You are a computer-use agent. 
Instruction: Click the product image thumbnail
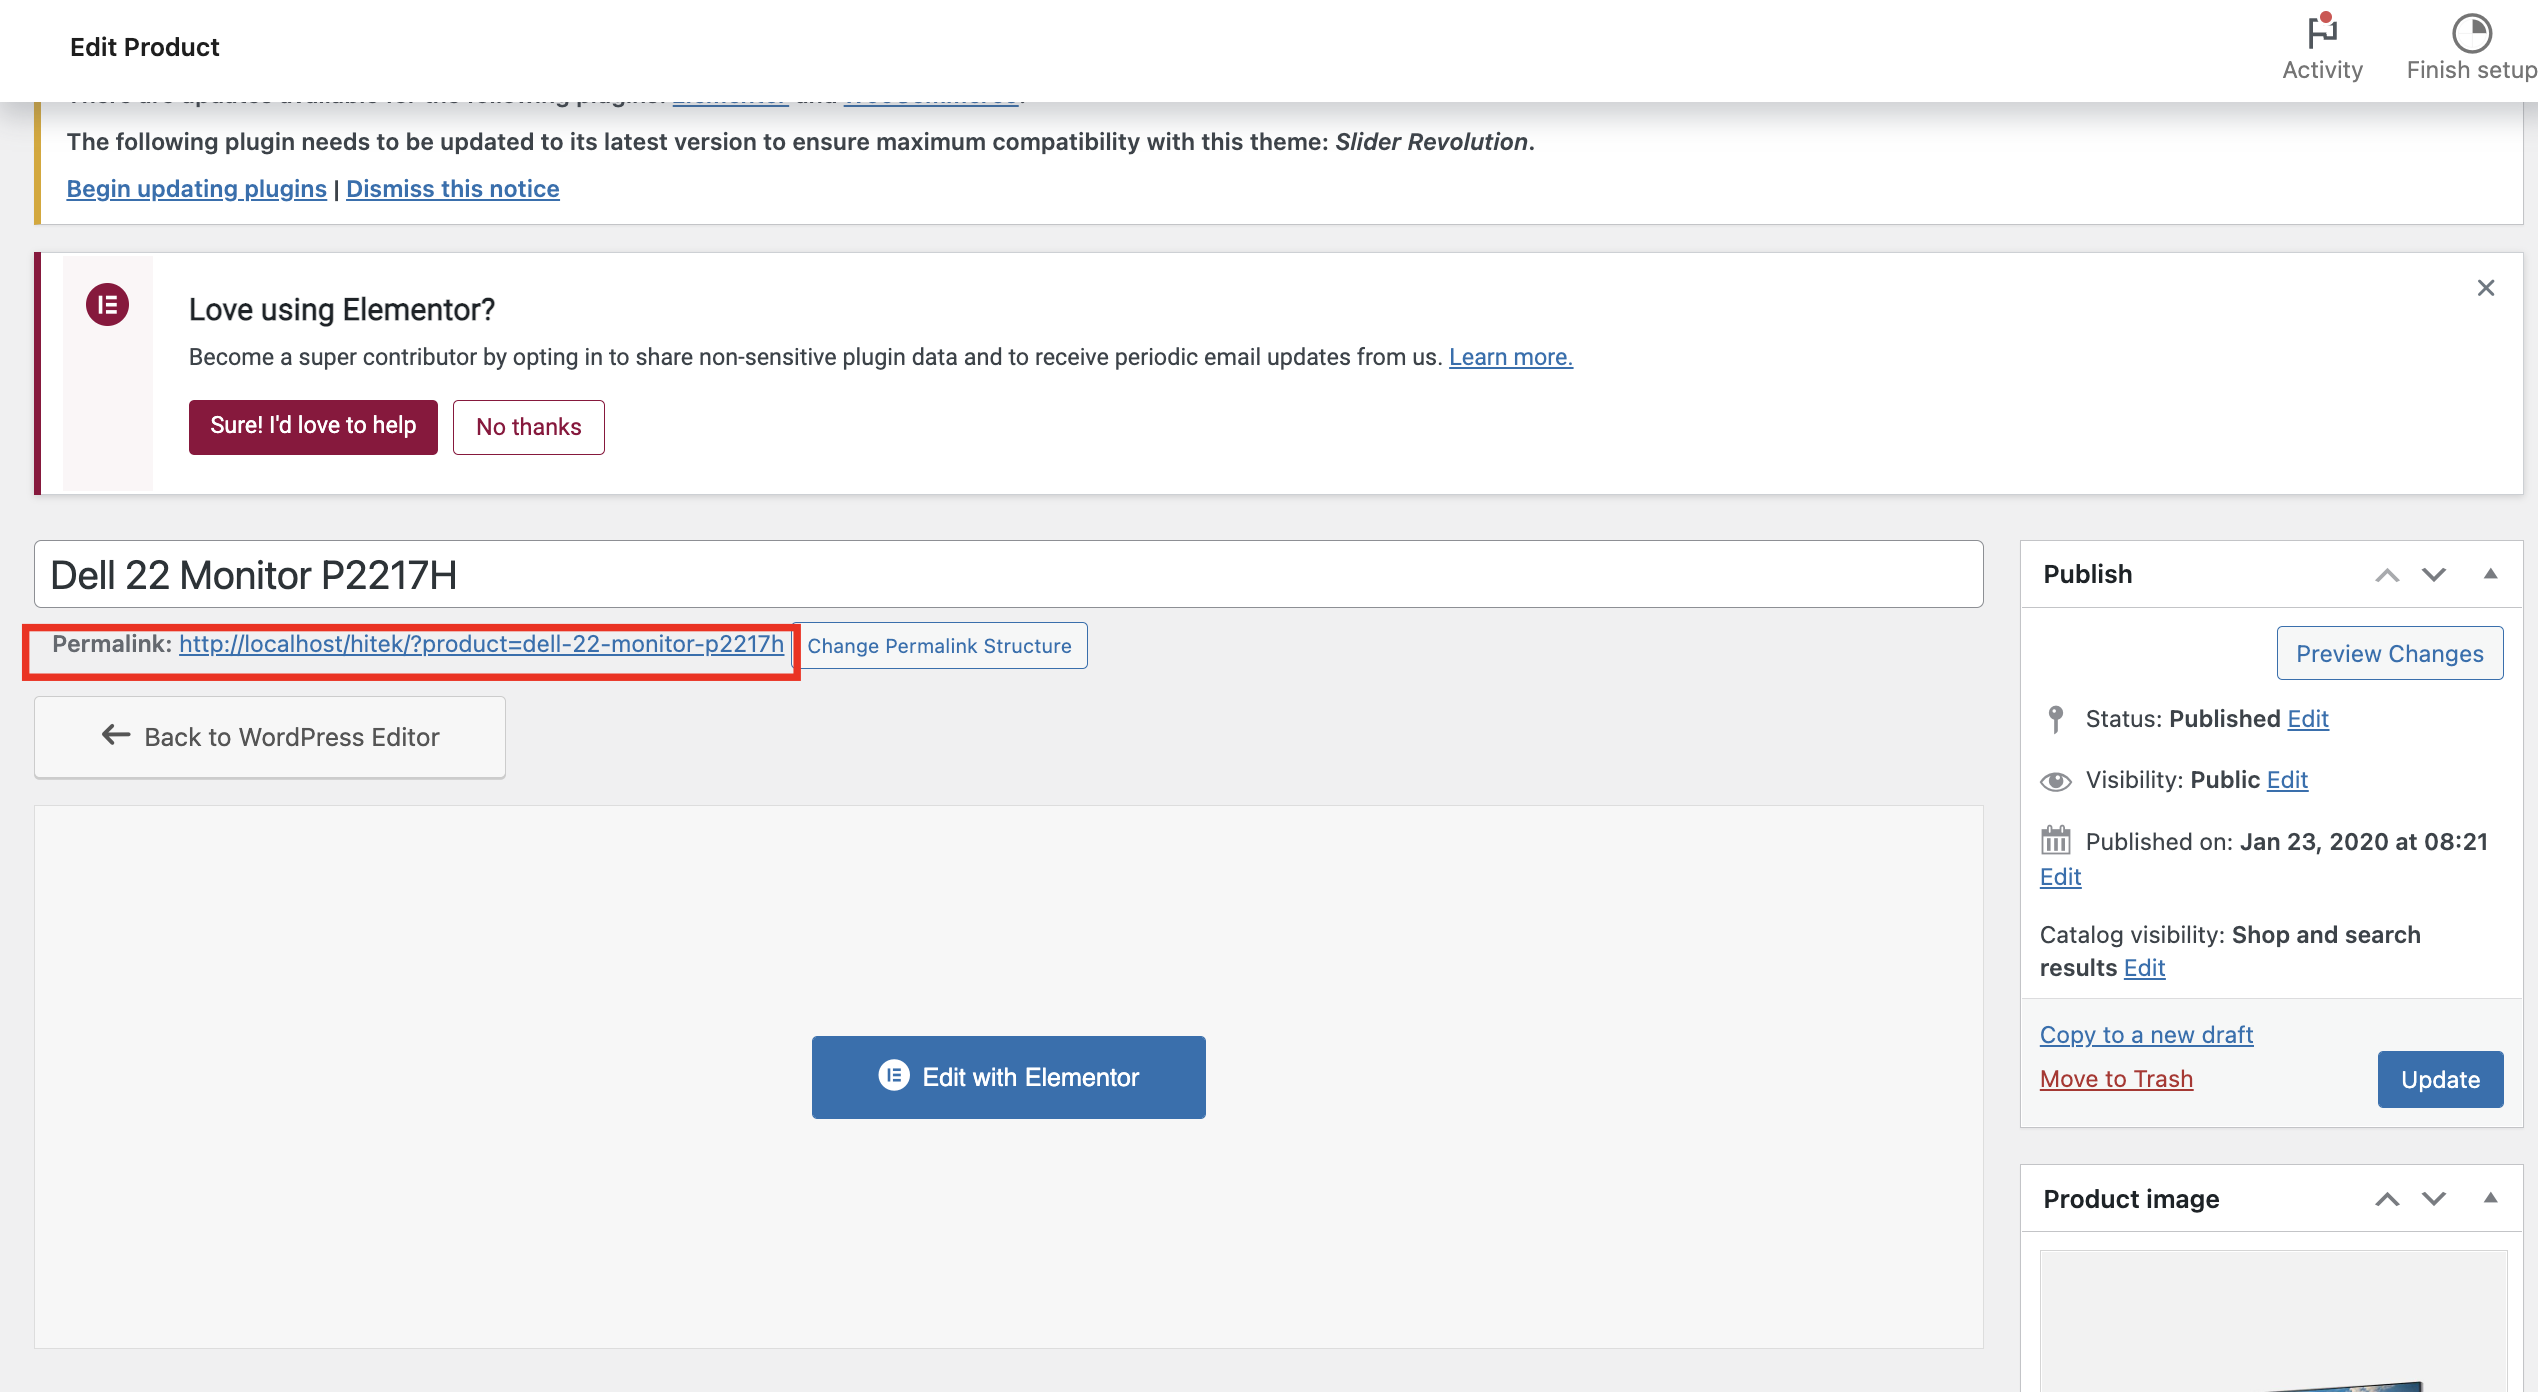pyautogui.click(x=2273, y=1321)
